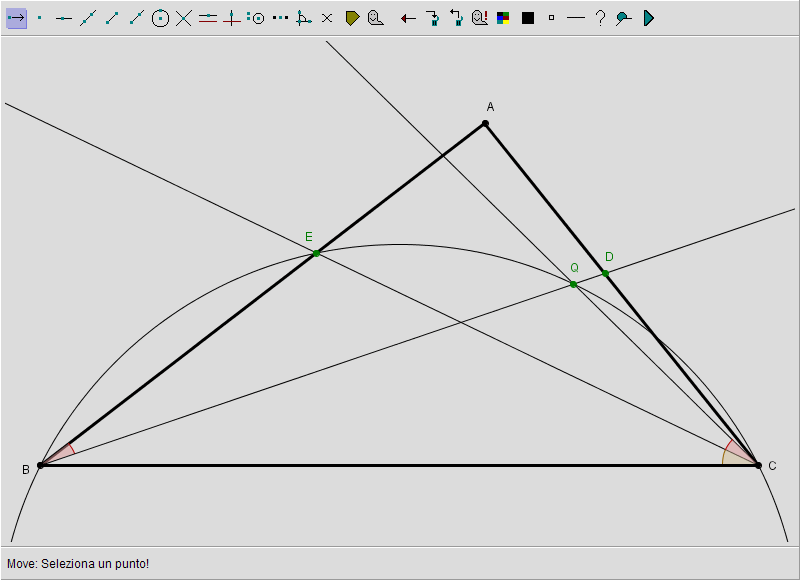Change the line thickness style
The image size is (800, 580).
[x=576, y=18]
